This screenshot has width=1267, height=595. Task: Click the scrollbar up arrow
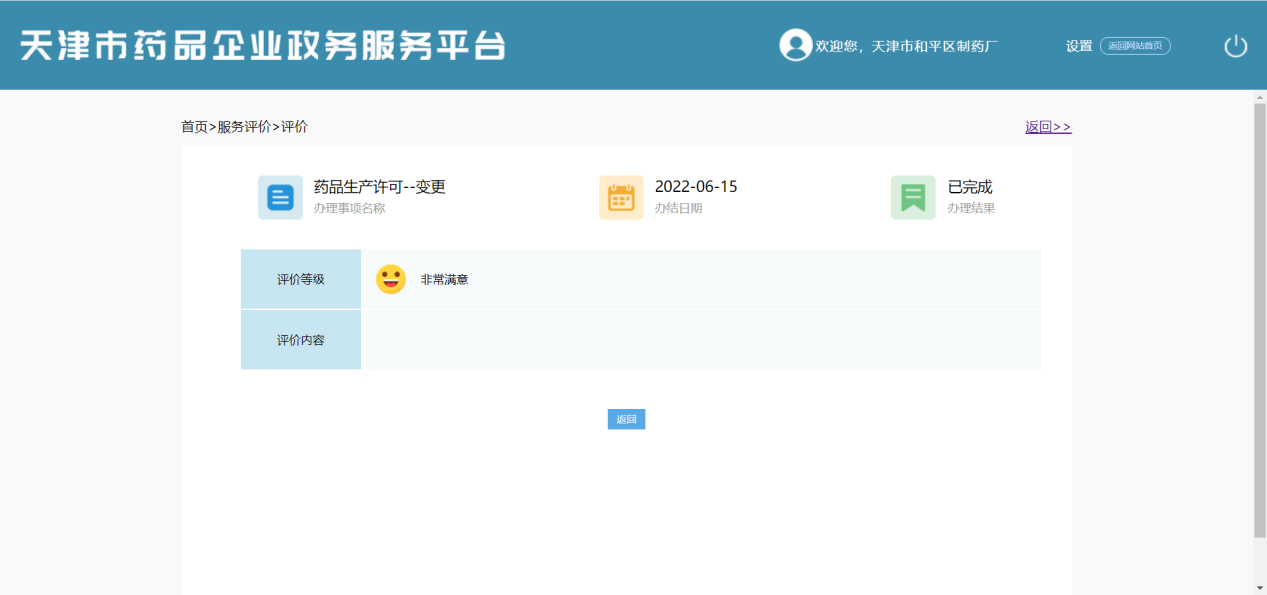[1259, 97]
